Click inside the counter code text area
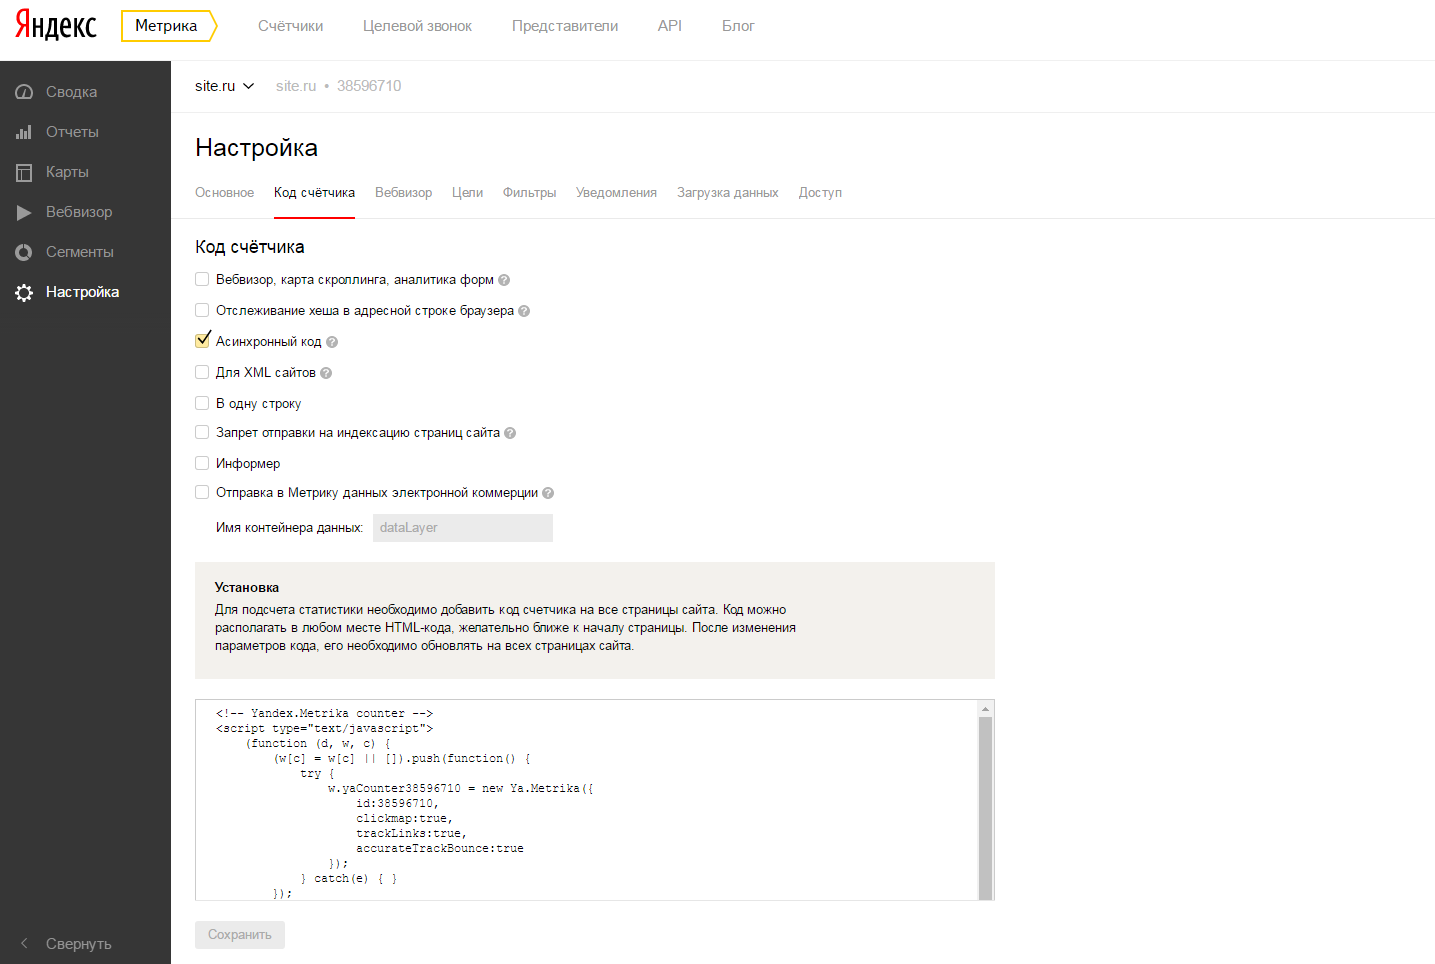 587,800
